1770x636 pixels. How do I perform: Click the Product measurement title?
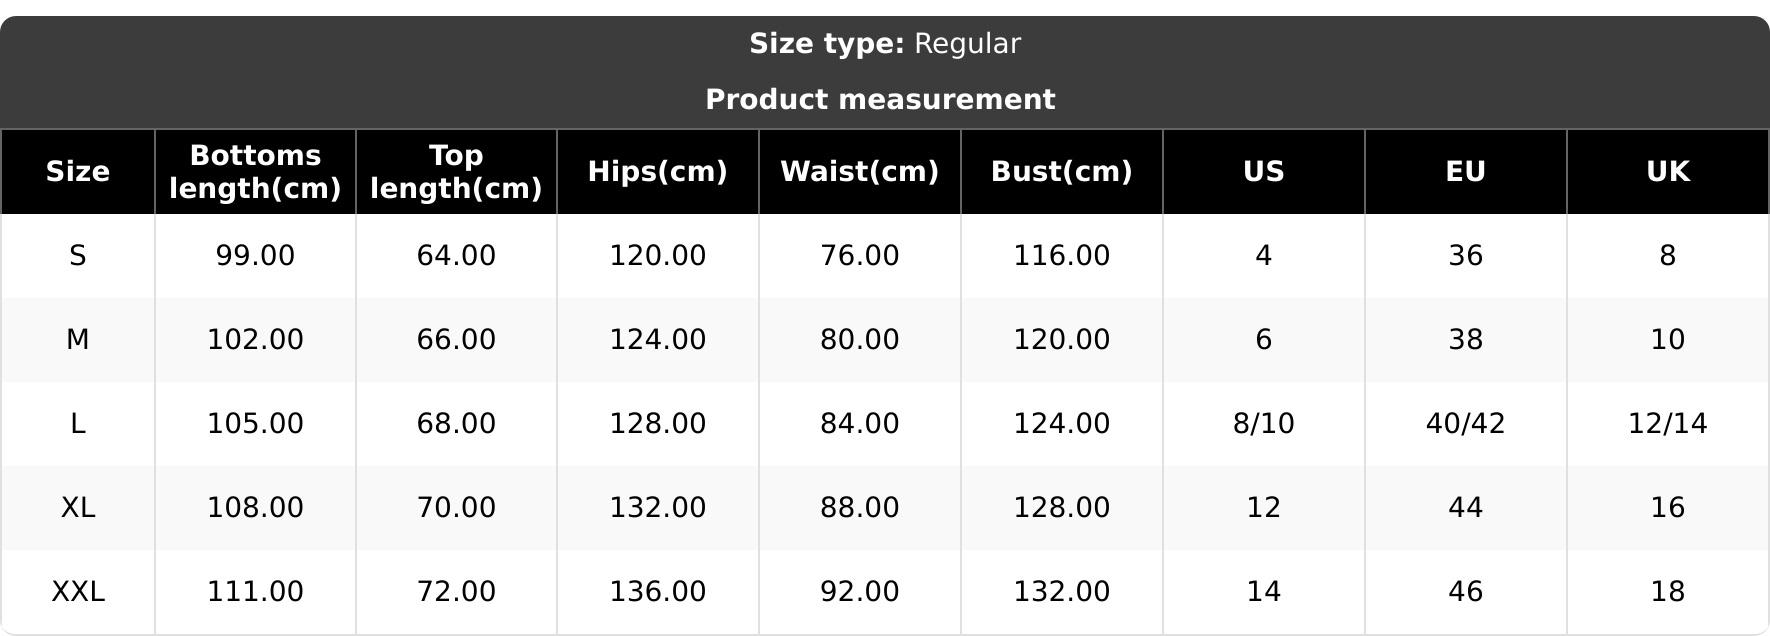coord(880,100)
